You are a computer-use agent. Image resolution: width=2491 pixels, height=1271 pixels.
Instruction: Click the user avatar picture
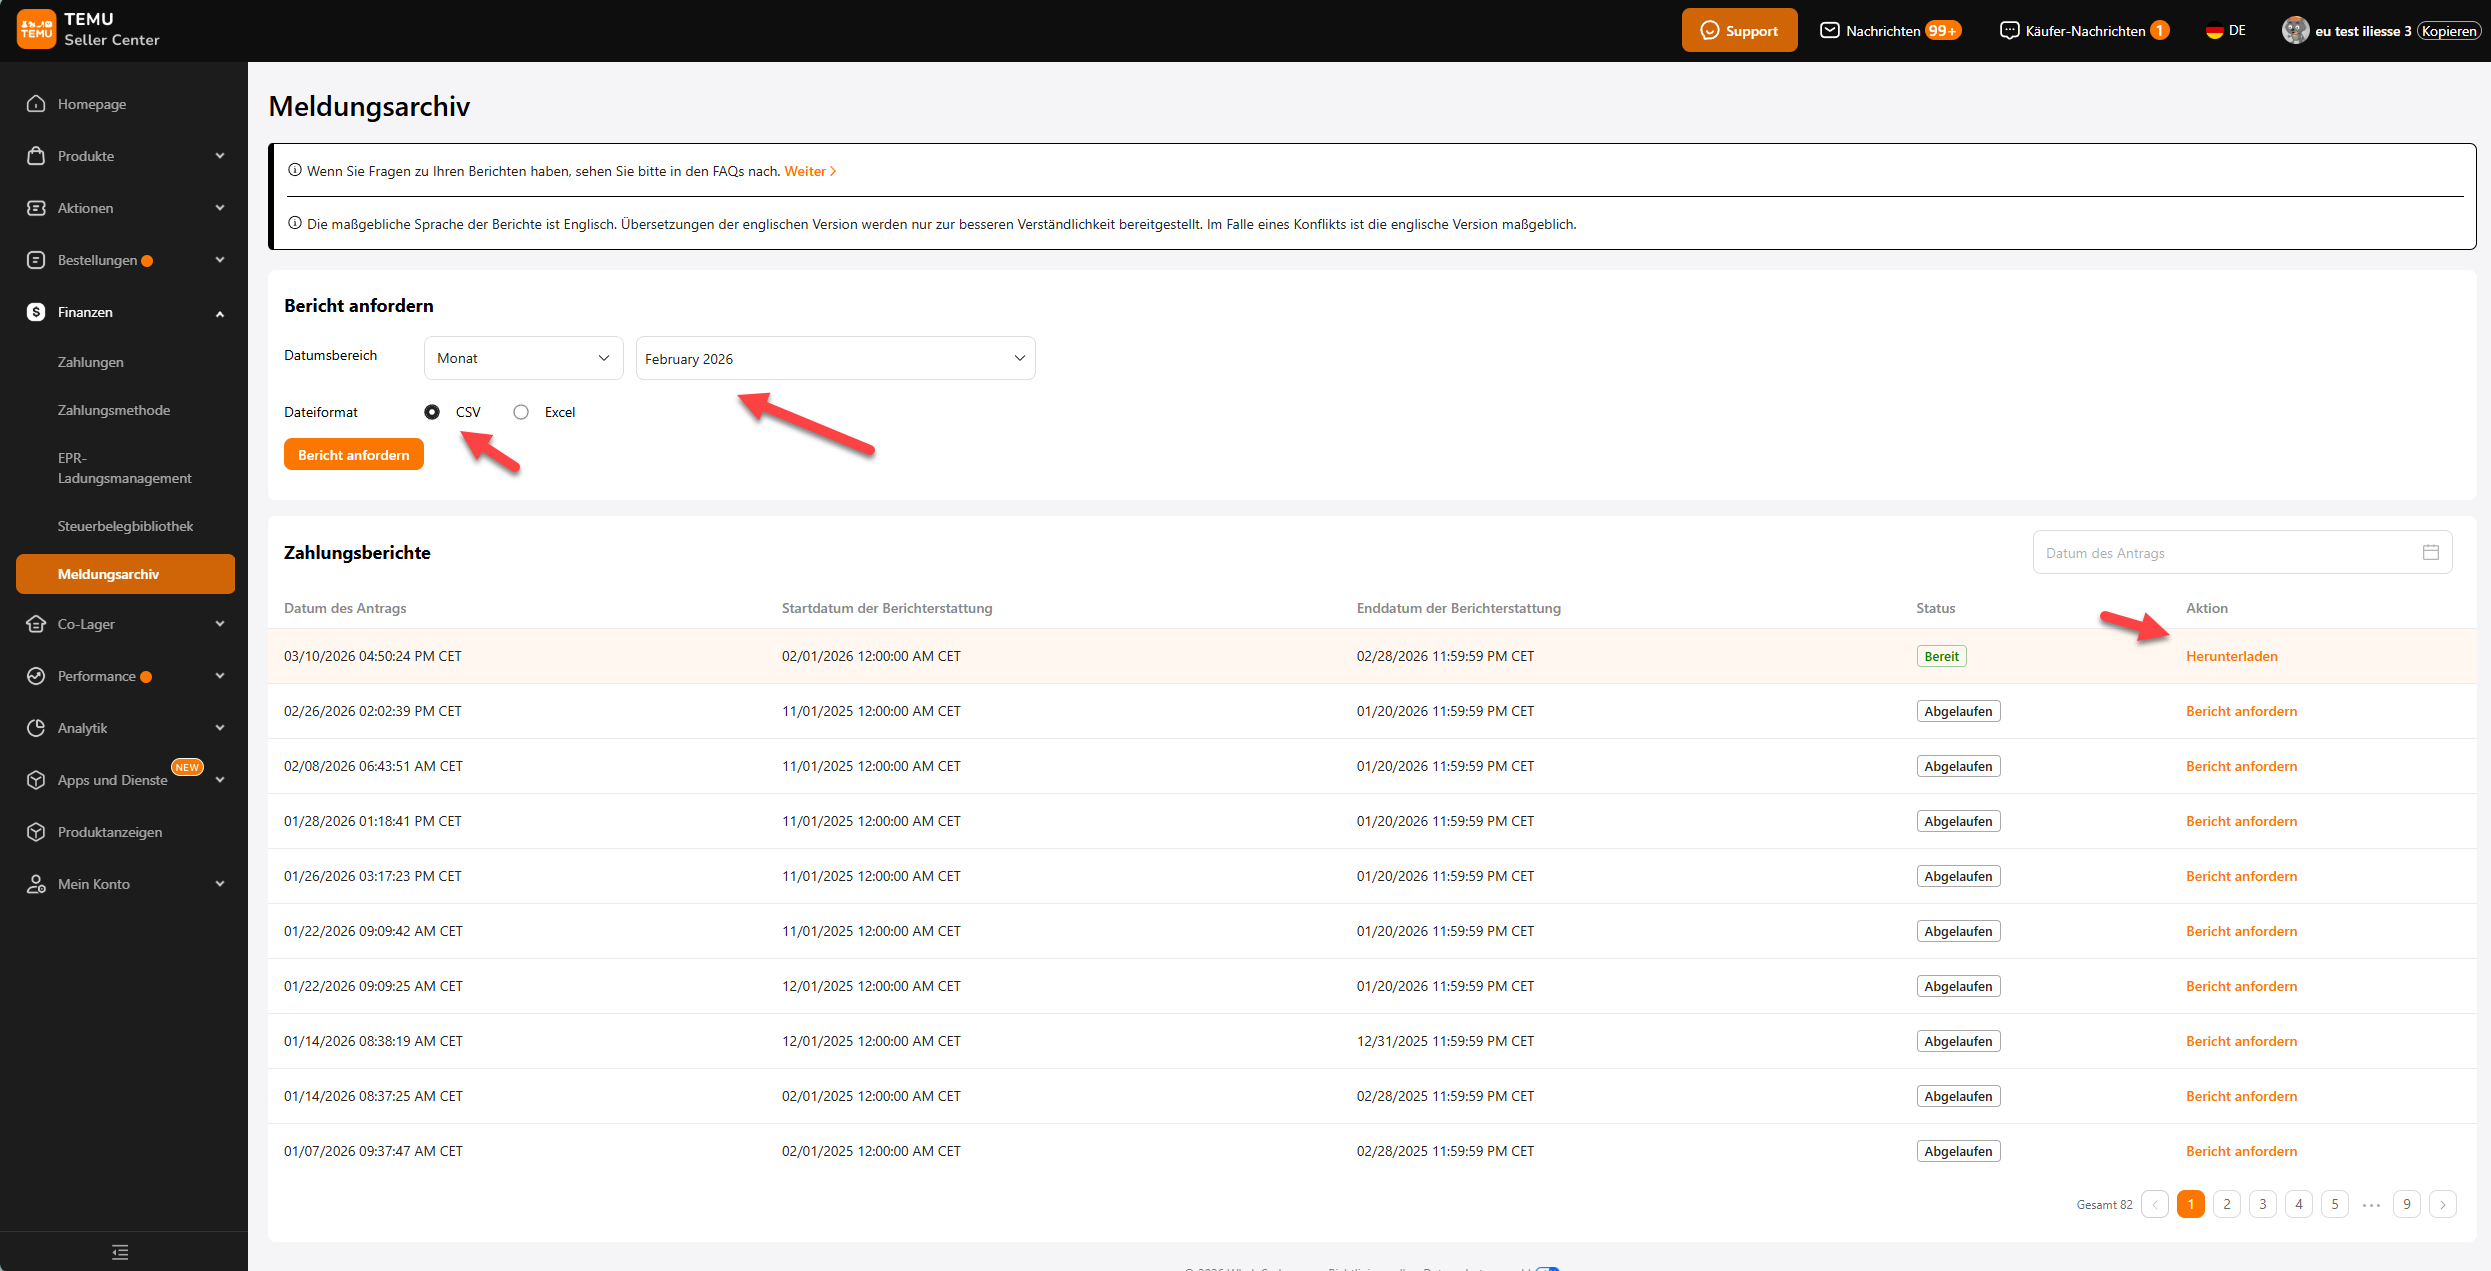(x=2294, y=31)
